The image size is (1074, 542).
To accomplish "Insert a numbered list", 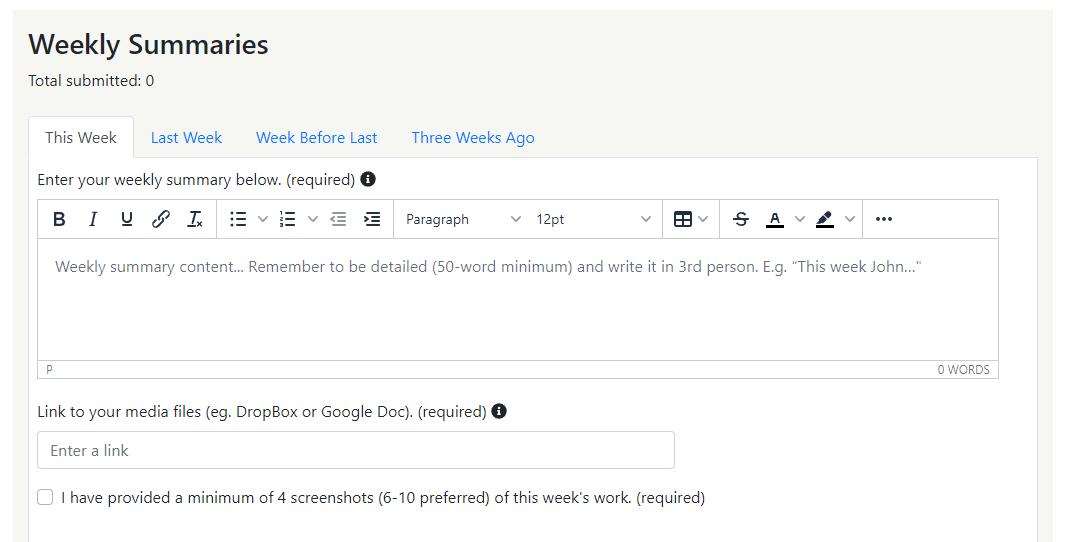I will click(x=288, y=219).
